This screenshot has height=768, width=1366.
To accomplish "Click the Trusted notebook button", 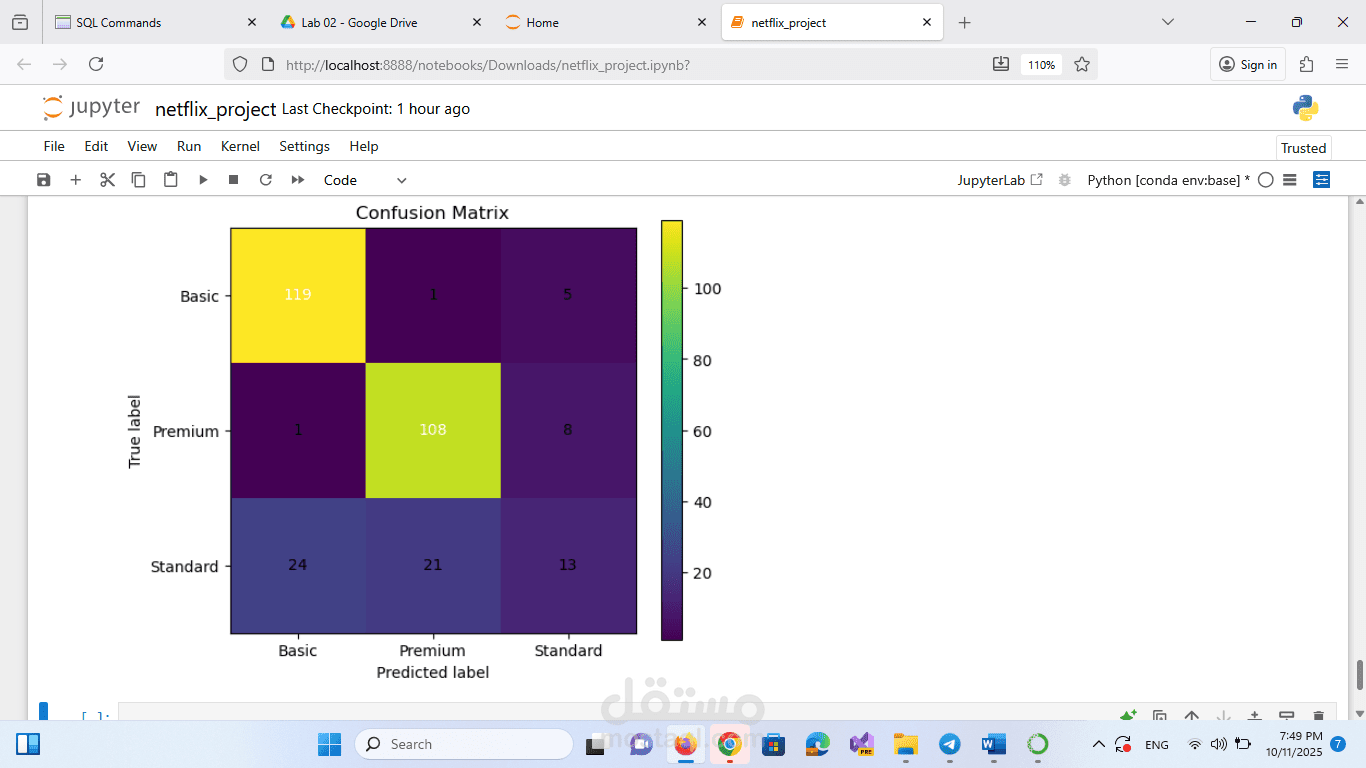I will coord(1304,148).
